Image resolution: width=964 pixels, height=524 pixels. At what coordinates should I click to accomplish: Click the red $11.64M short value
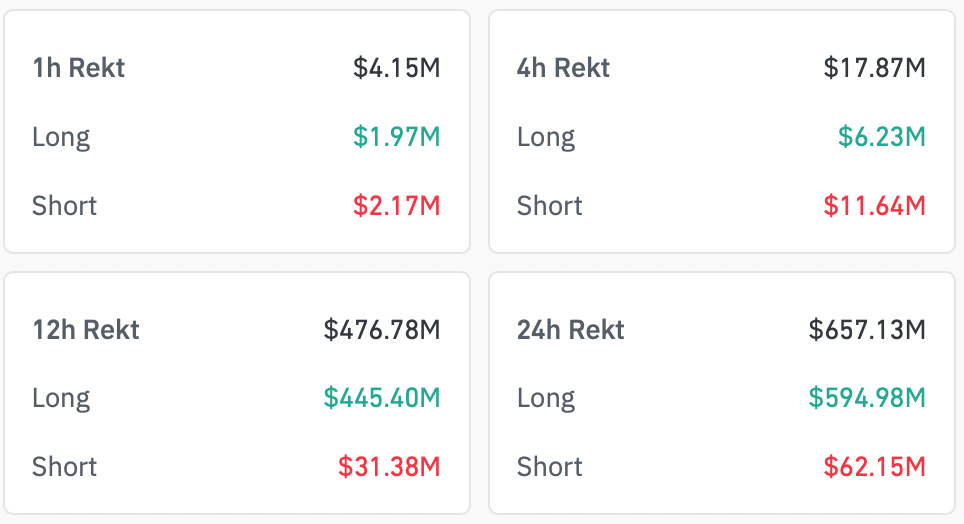pos(874,205)
